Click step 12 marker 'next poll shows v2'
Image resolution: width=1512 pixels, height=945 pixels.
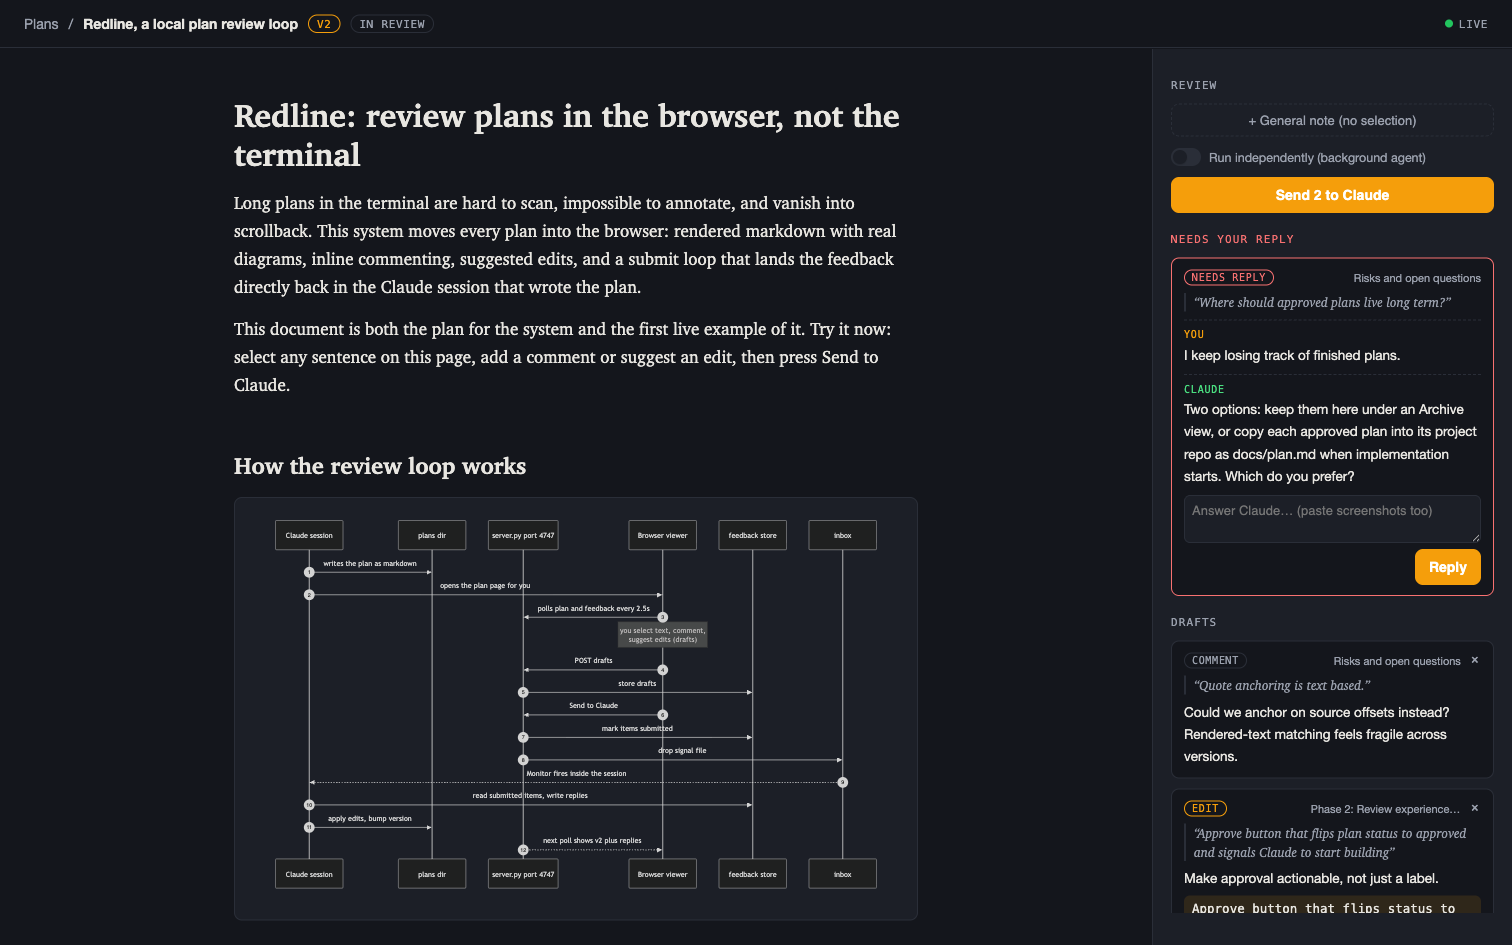coord(523,850)
